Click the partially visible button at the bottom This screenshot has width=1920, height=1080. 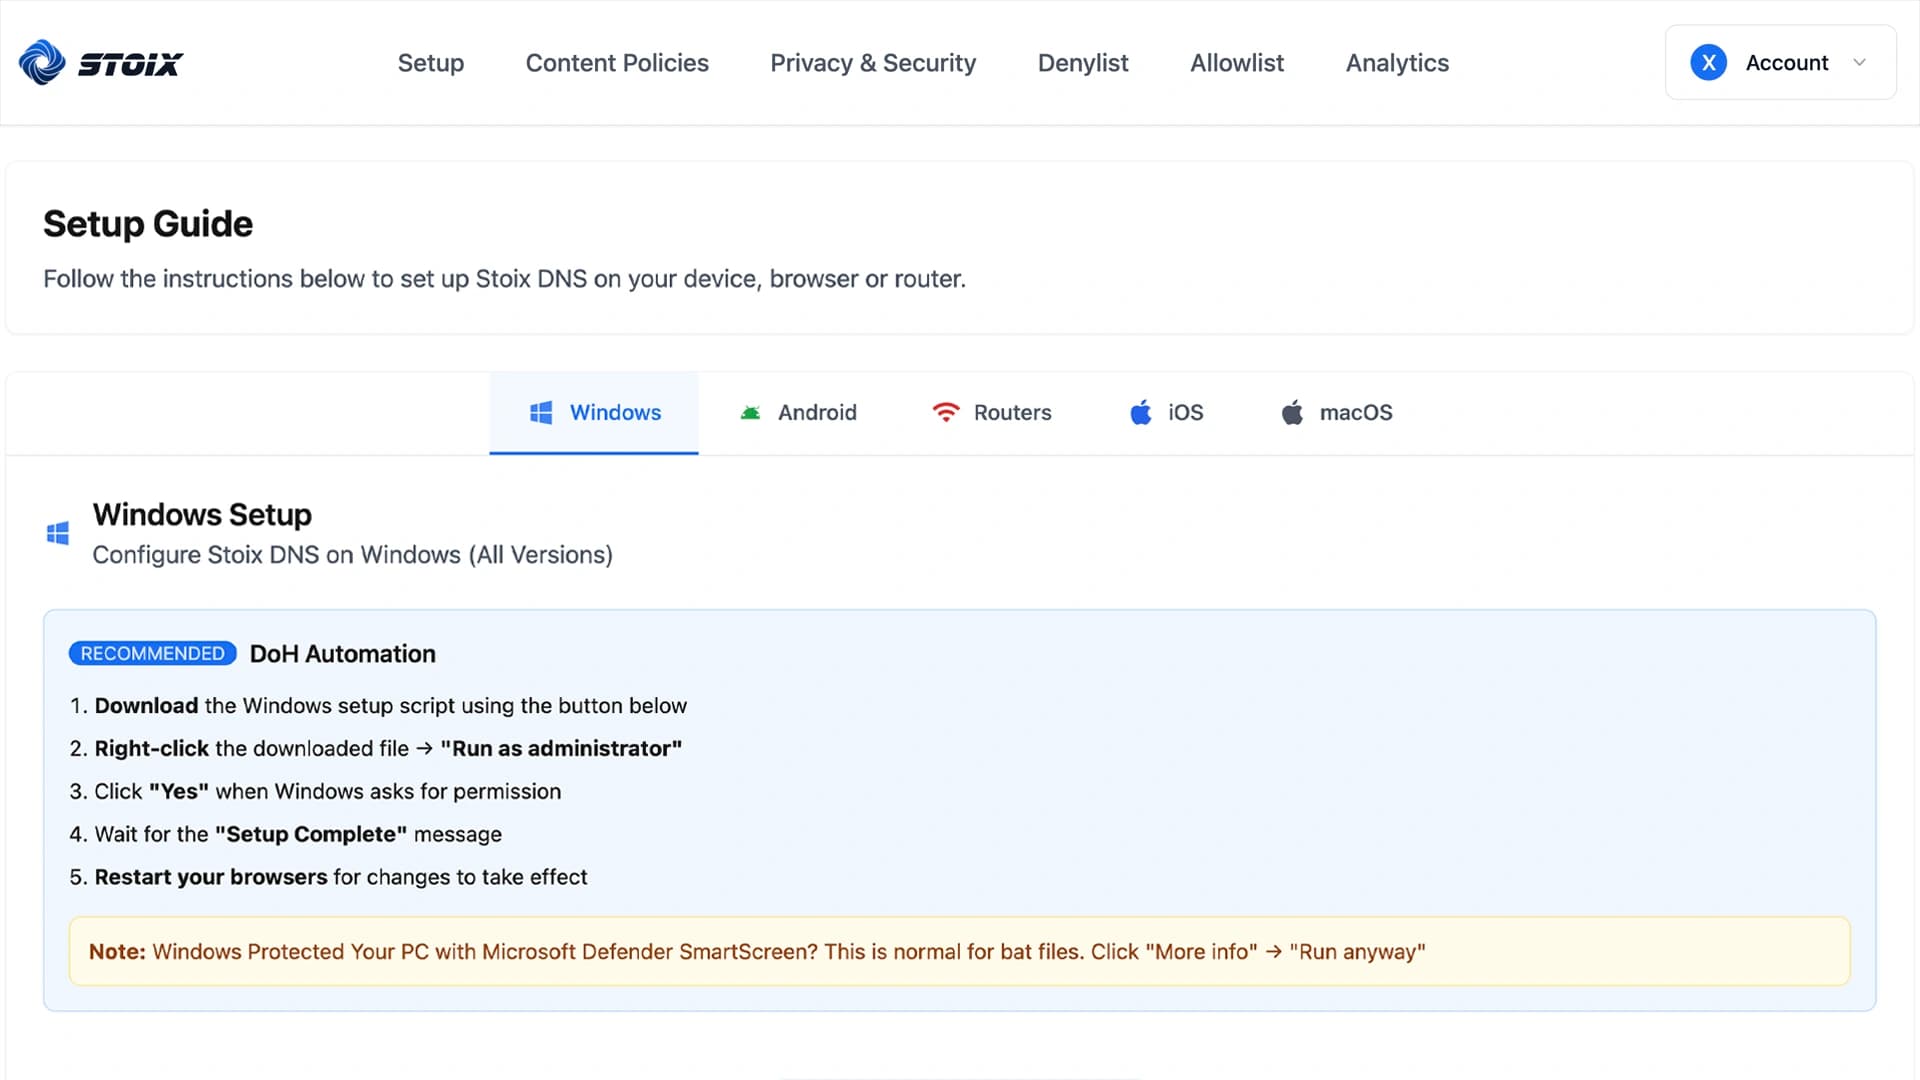(x=960, y=1075)
